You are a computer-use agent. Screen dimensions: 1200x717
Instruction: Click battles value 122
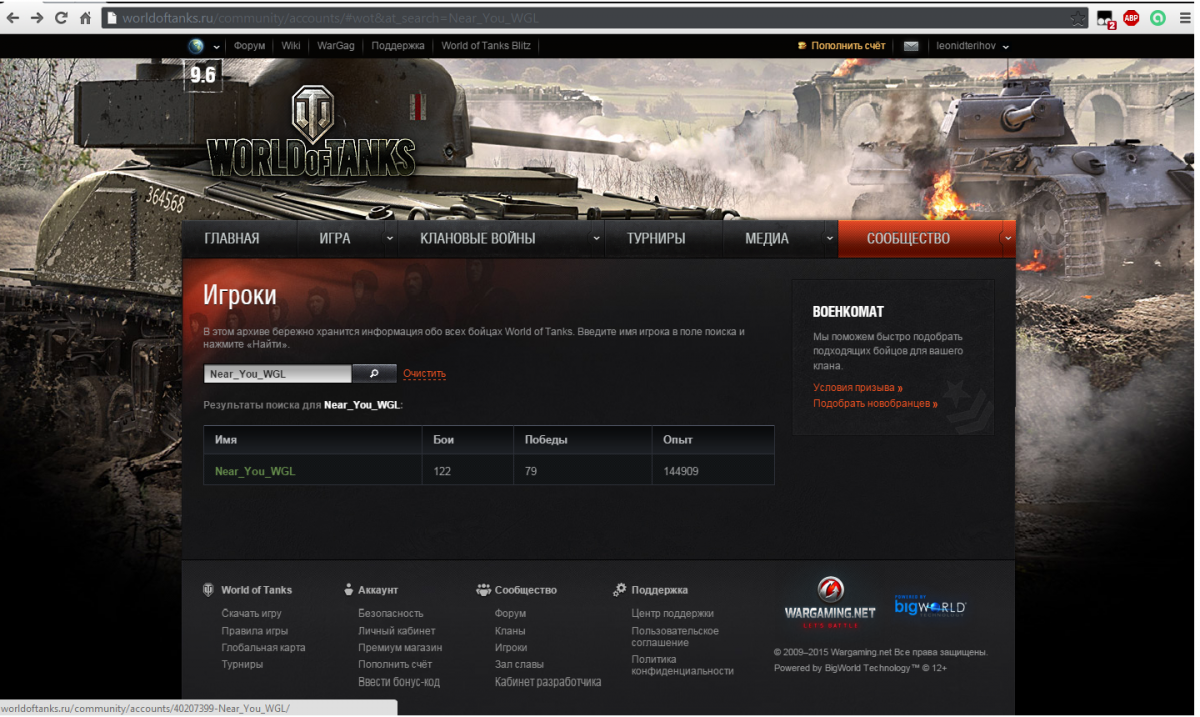pos(443,471)
